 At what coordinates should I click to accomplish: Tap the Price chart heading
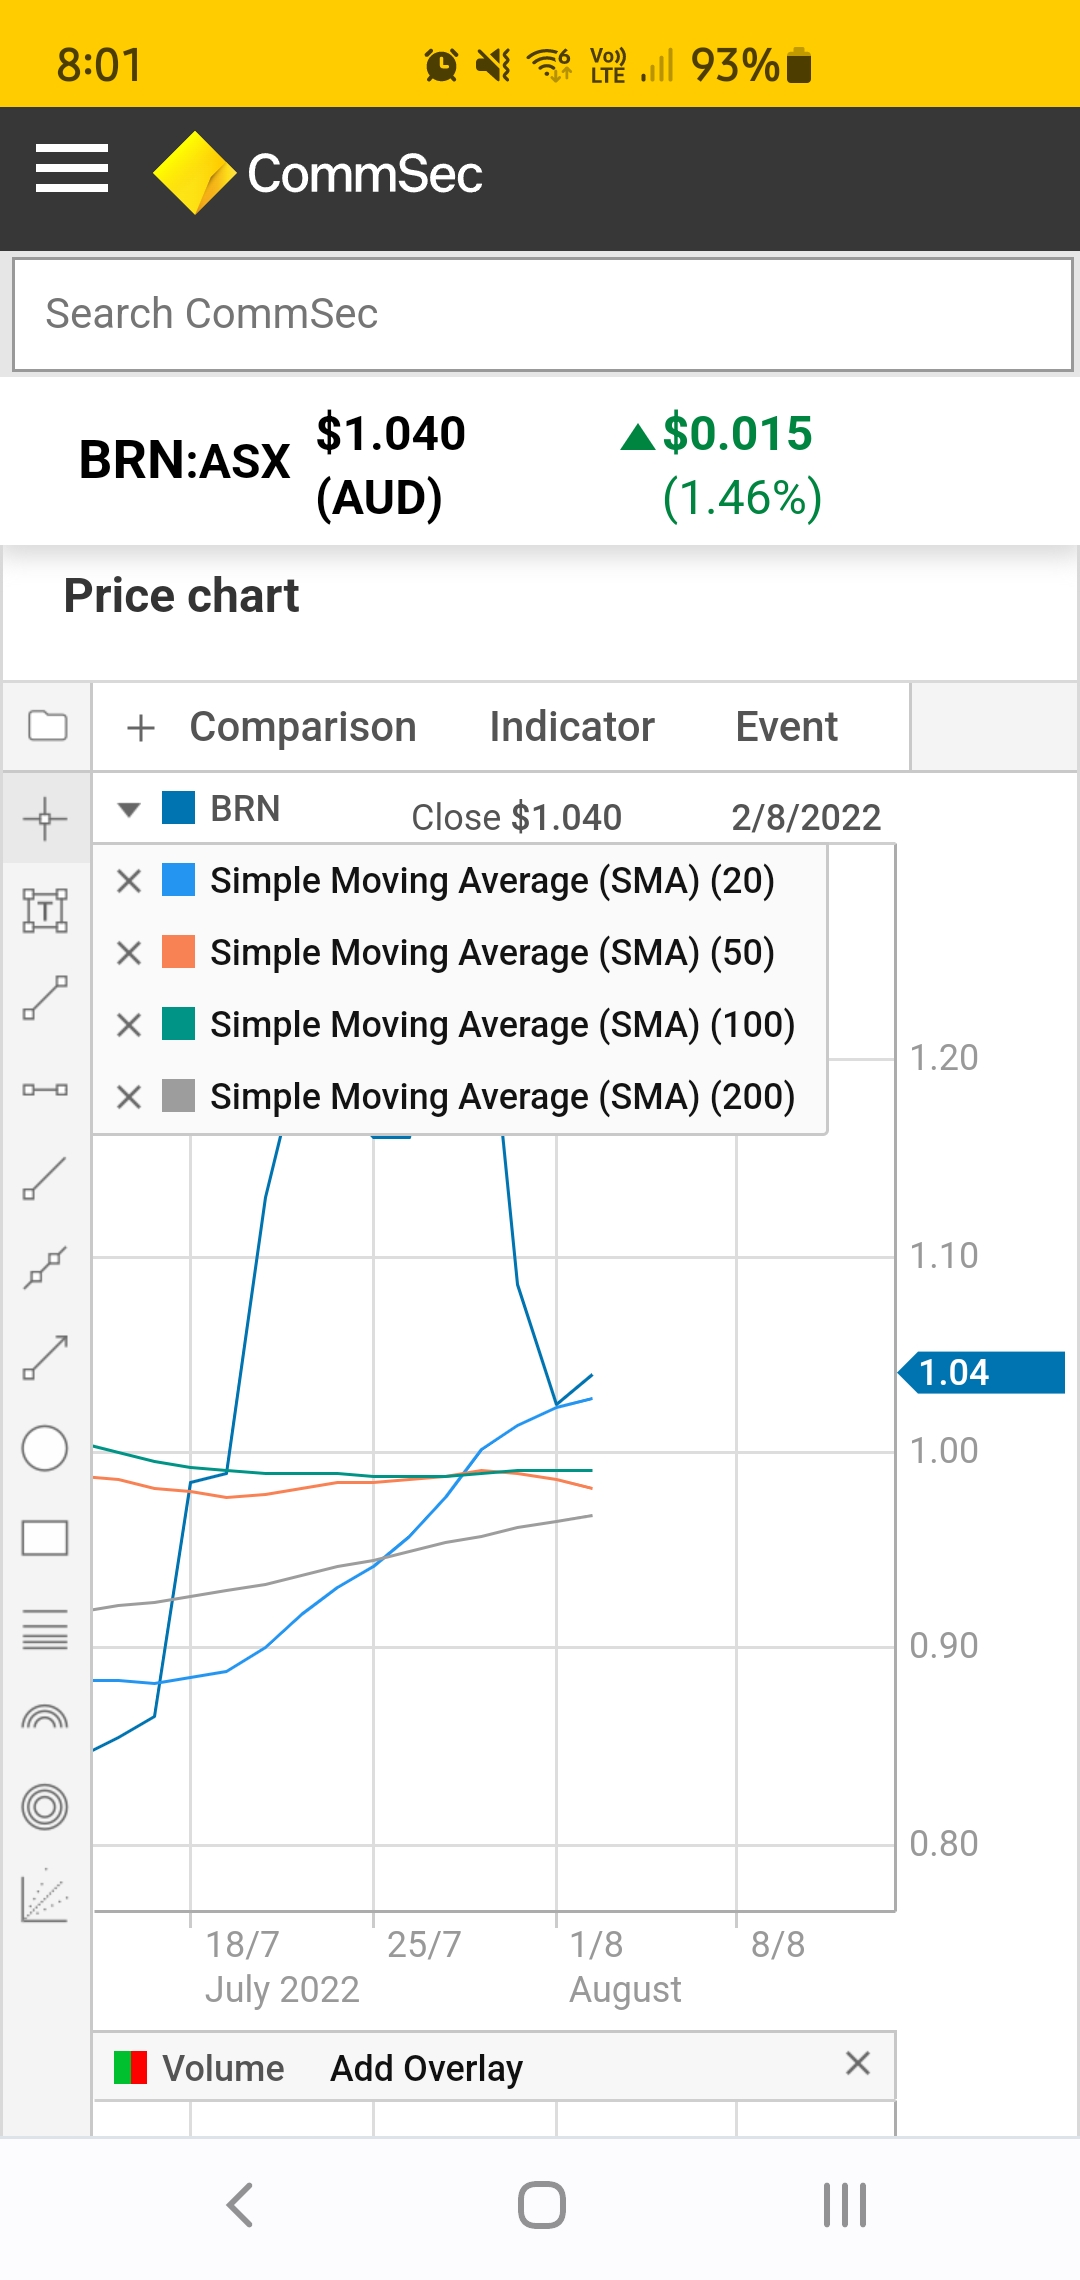pos(181,596)
